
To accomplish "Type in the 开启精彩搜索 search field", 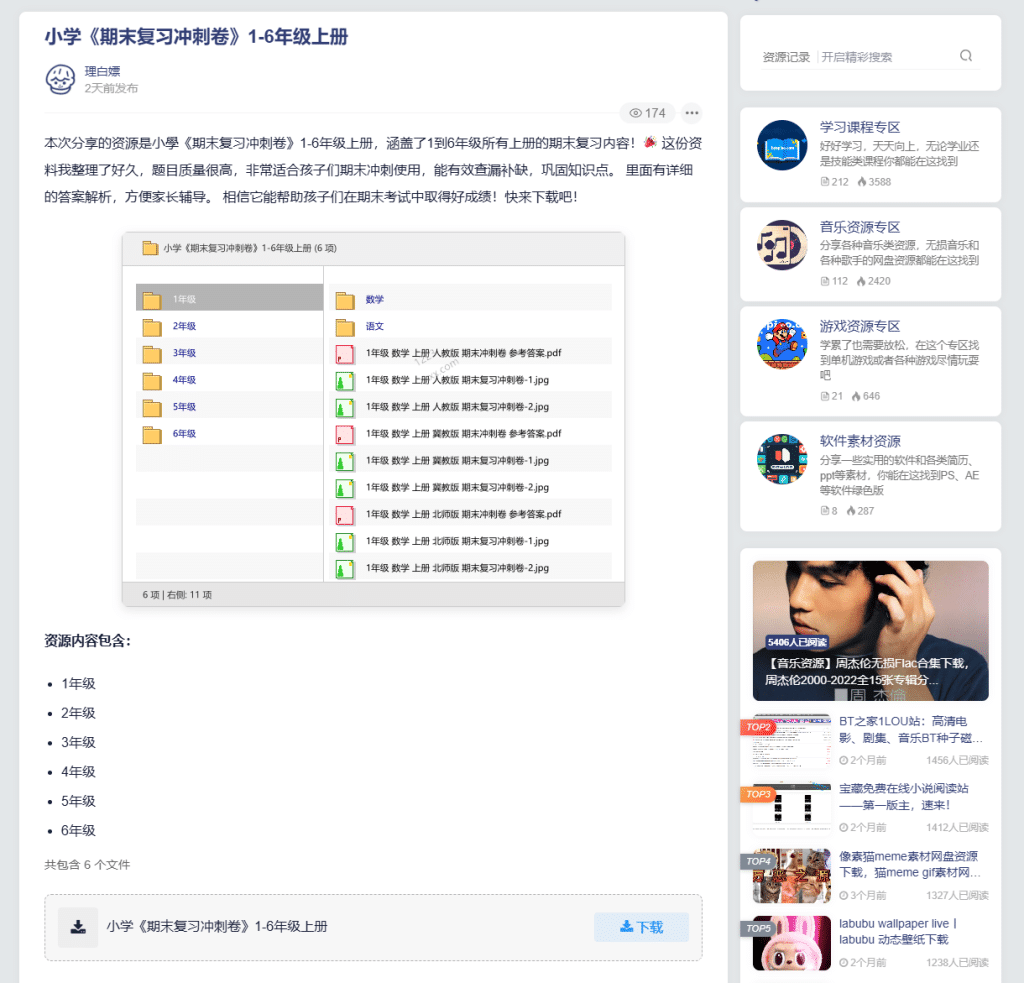I will [x=885, y=57].
